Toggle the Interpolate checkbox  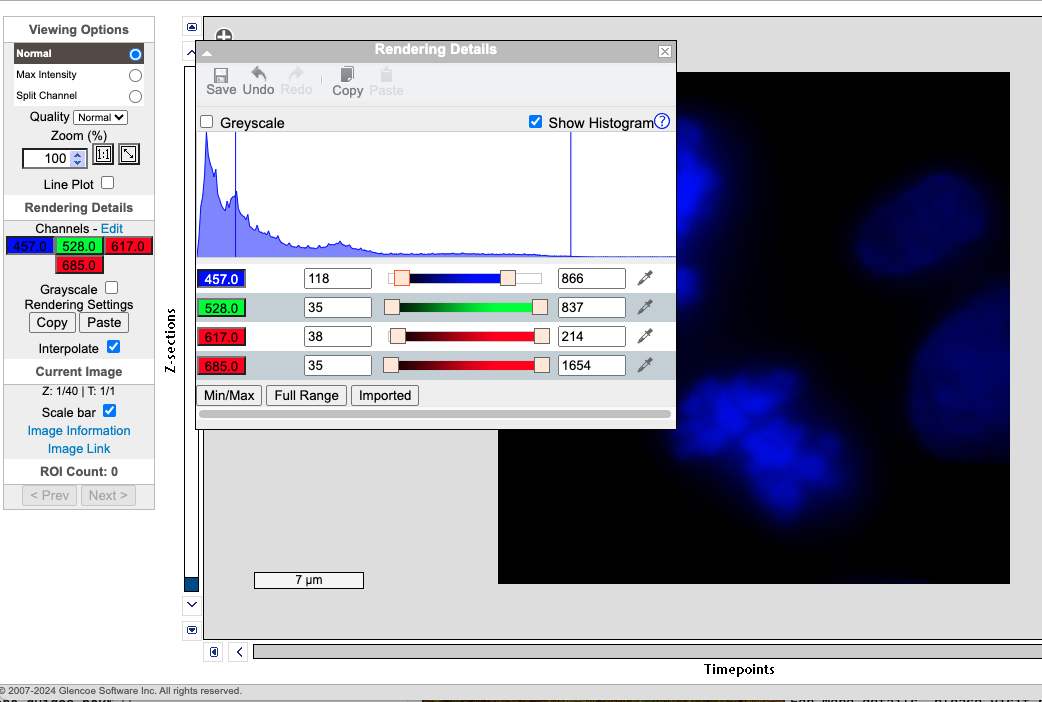coord(114,347)
